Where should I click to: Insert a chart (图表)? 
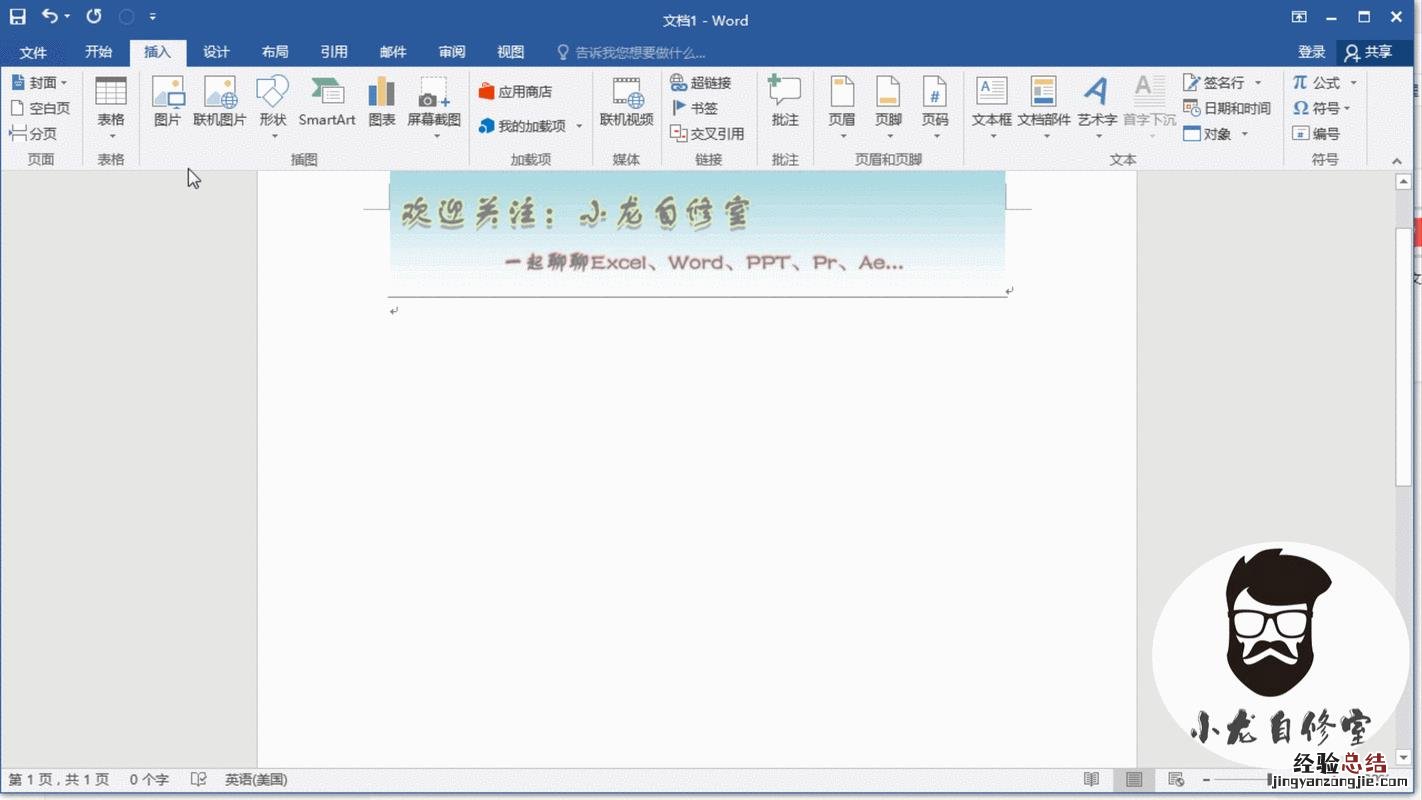coord(382,103)
